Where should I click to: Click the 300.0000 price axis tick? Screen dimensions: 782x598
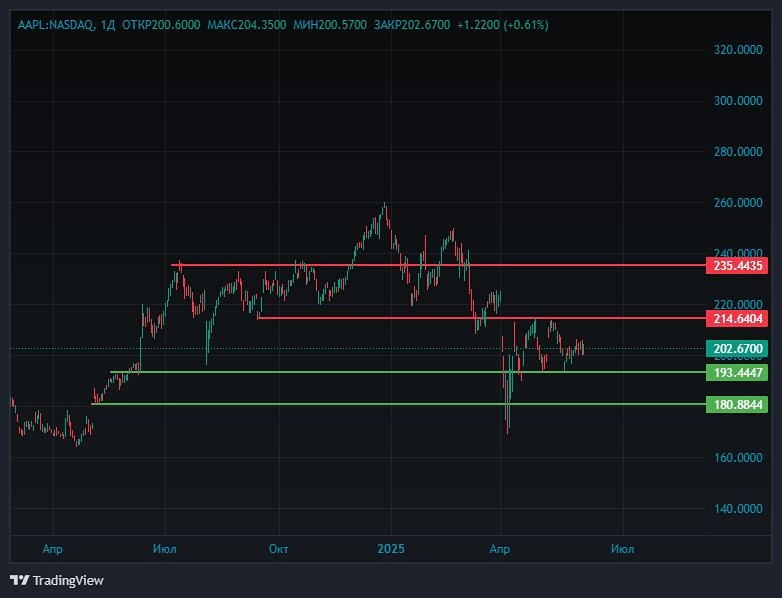coord(738,101)
